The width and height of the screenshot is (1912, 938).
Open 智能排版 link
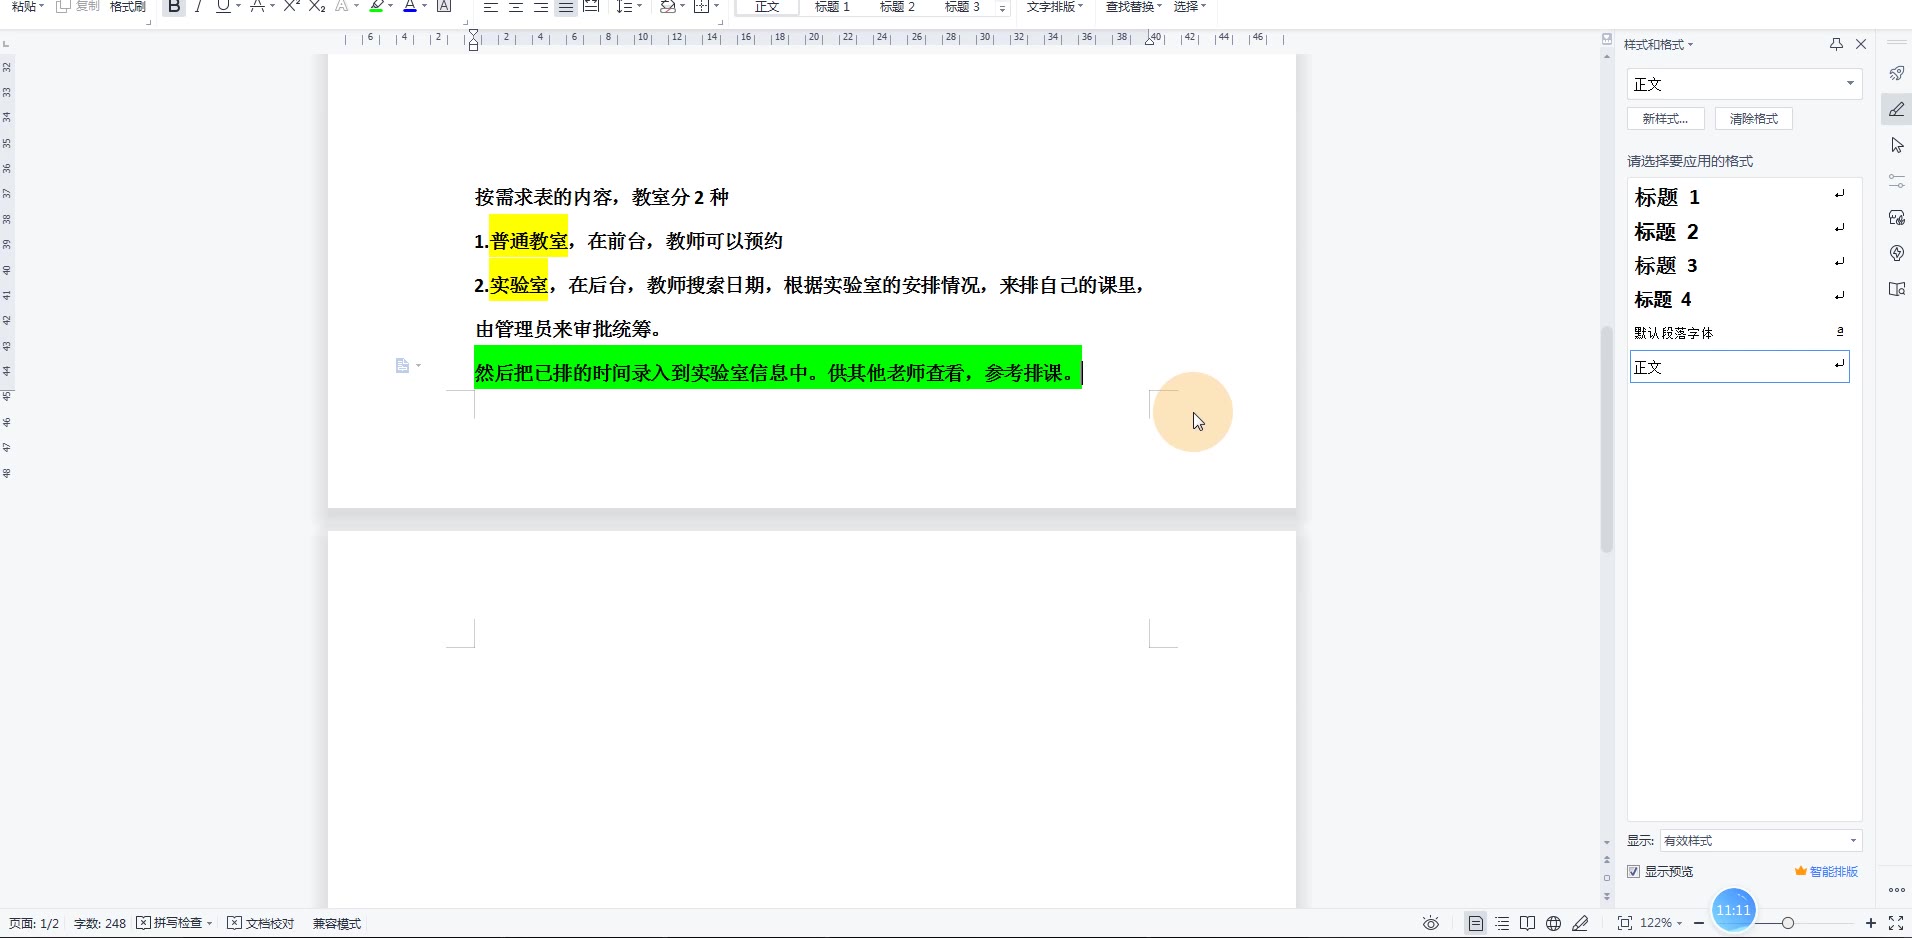(1826, 872)
